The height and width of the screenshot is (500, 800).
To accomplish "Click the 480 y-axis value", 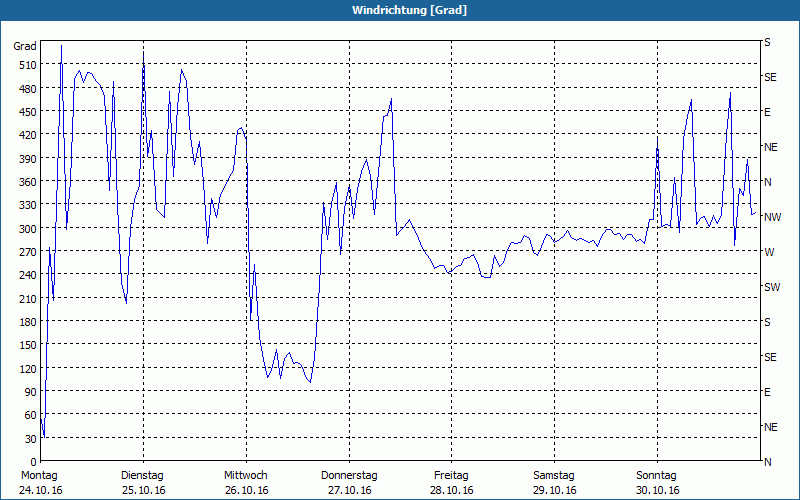I will [x=29, y=89].
